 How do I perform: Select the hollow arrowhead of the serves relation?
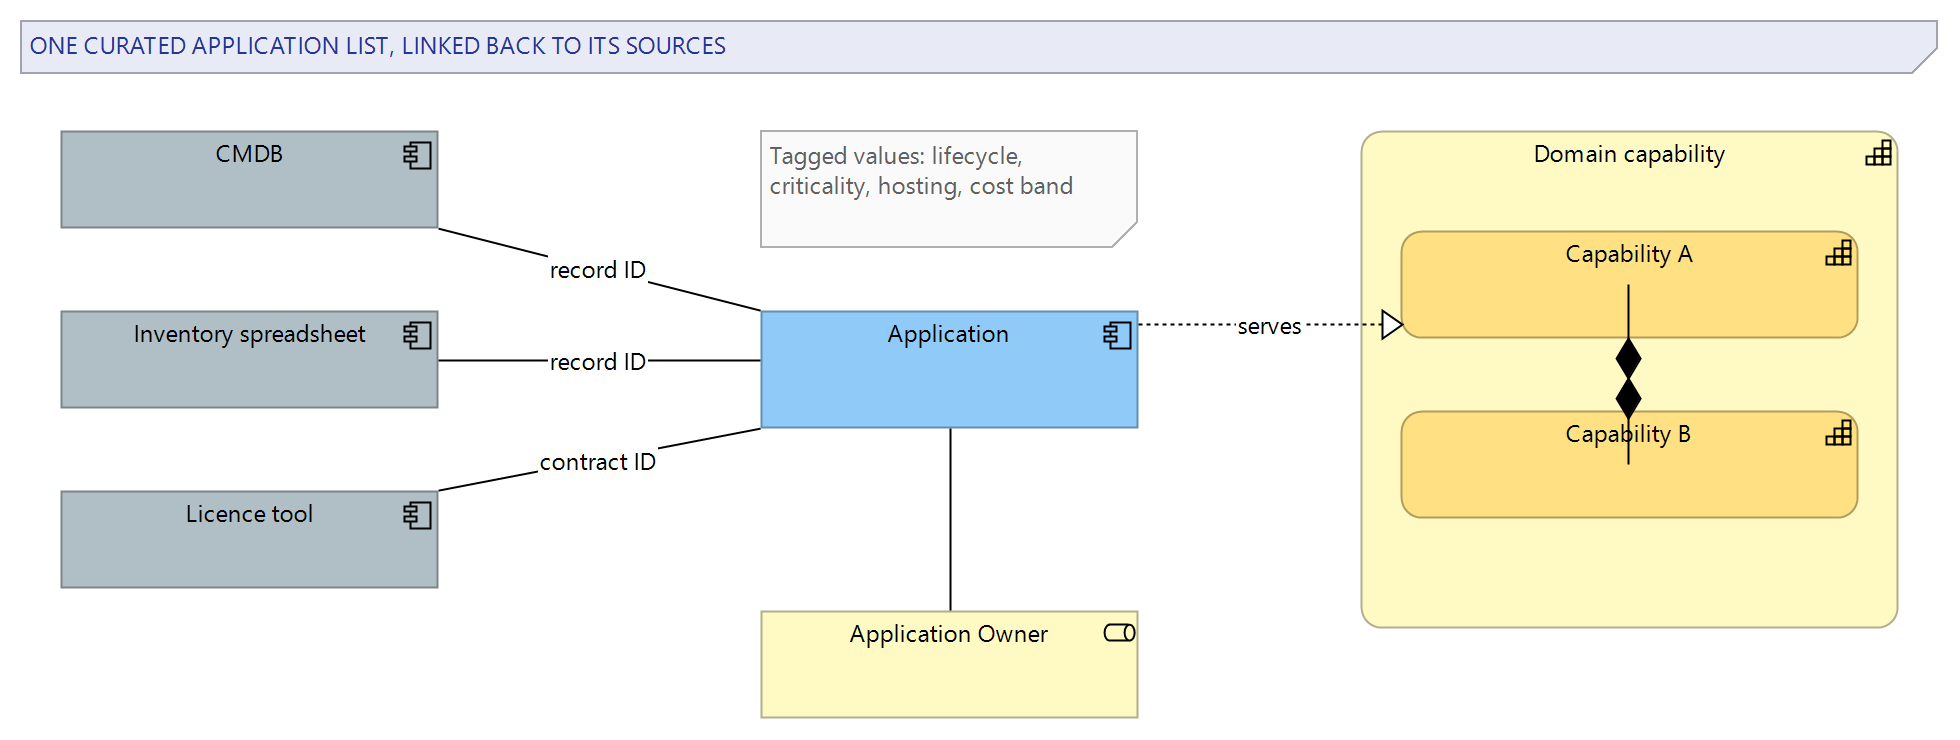pos(1392,325)
